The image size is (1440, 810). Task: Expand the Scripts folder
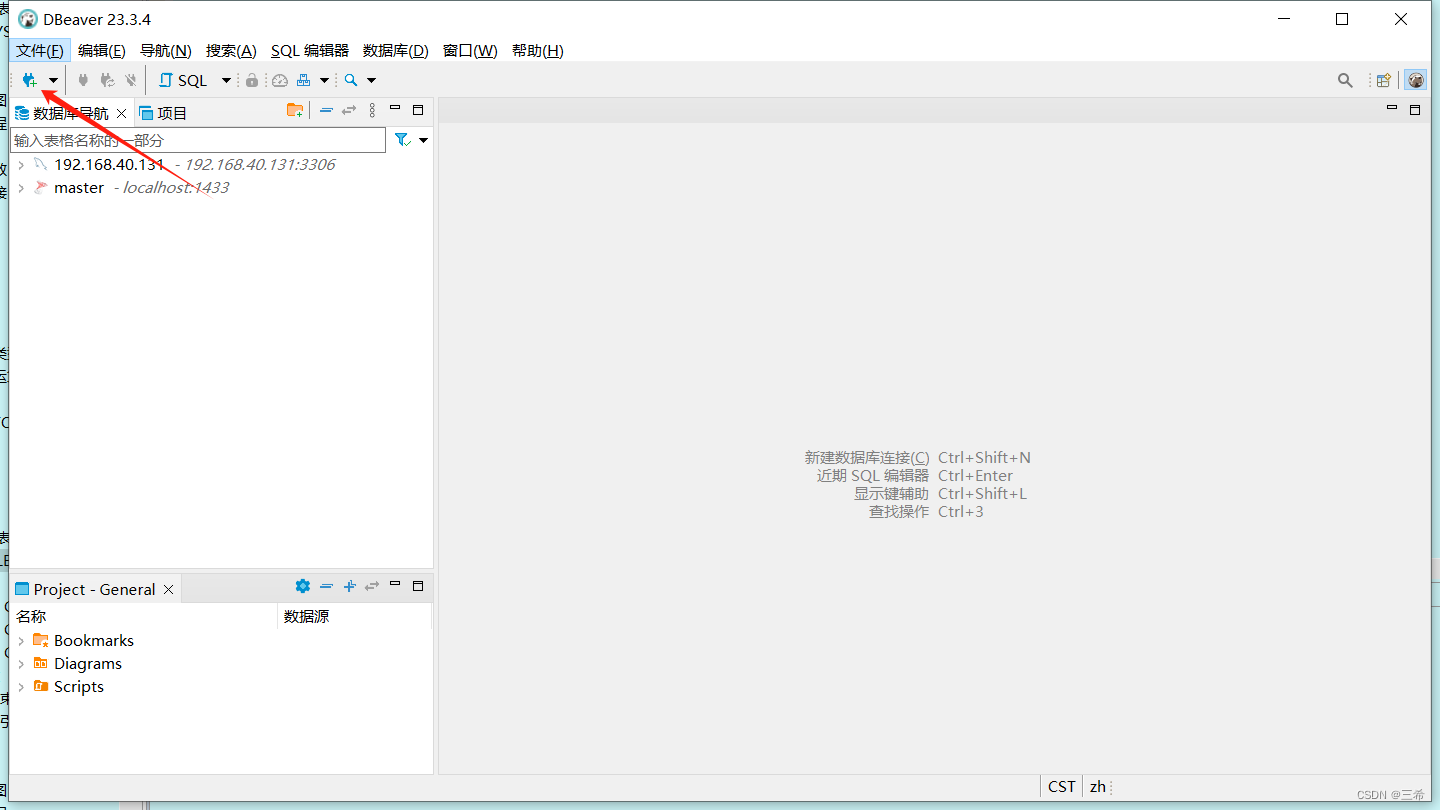[x=21, y=687]
